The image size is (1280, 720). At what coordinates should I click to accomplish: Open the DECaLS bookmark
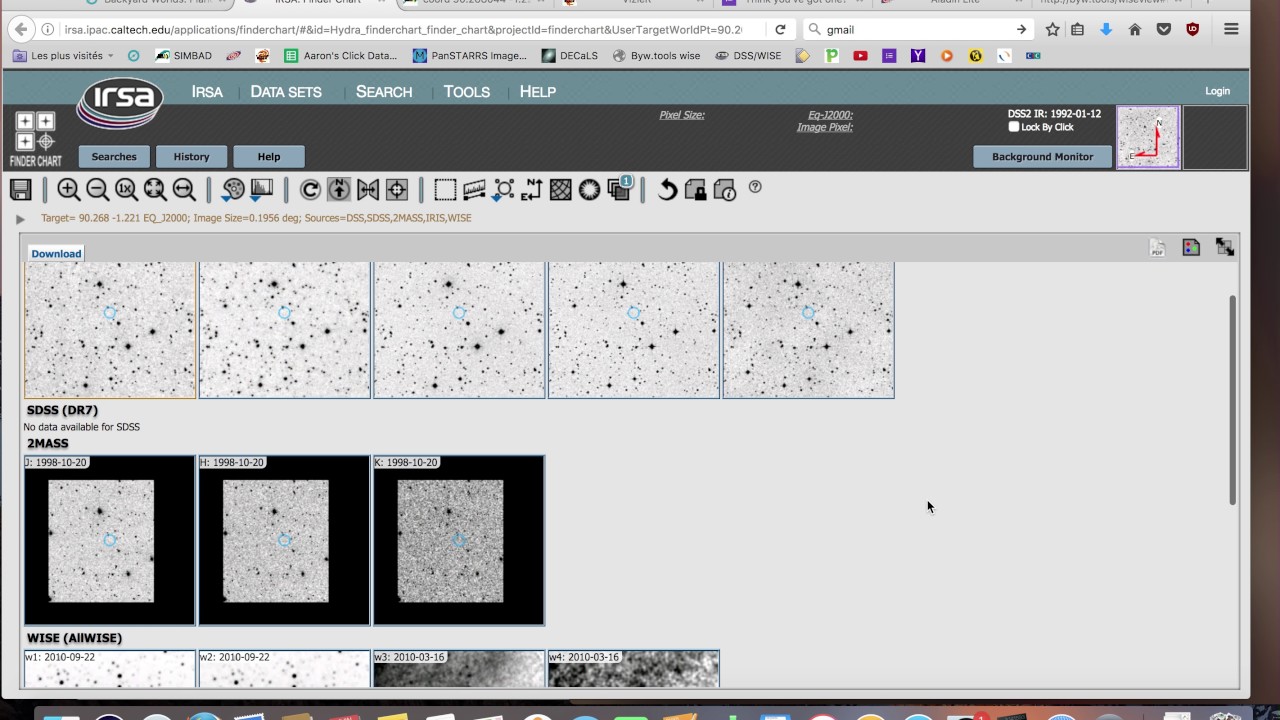569,56
